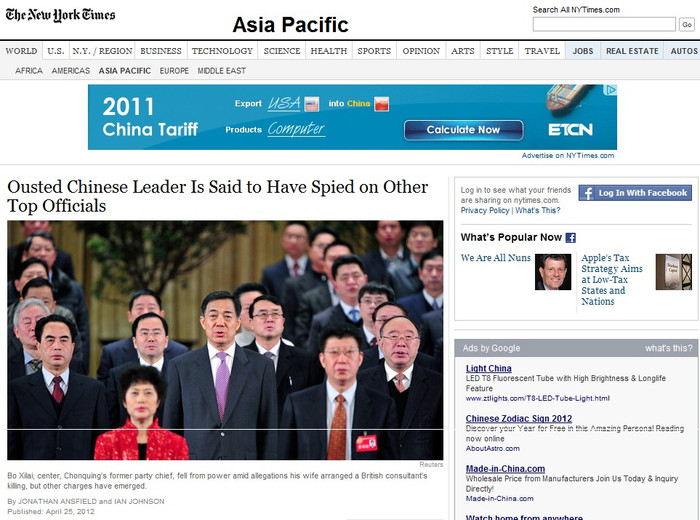Open the We Are All Nuns columnist thumbnail
Image resolution: width=700 pixels, height=520 pixels.
point(553,272)
